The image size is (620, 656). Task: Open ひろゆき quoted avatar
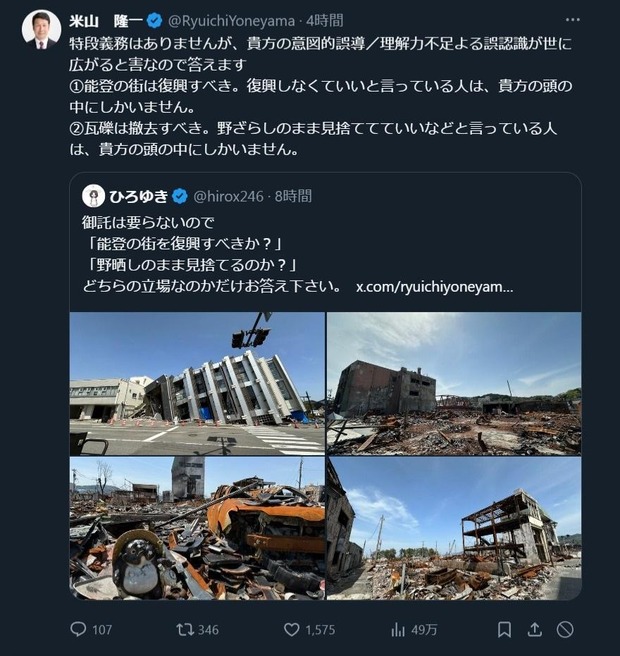93,196
